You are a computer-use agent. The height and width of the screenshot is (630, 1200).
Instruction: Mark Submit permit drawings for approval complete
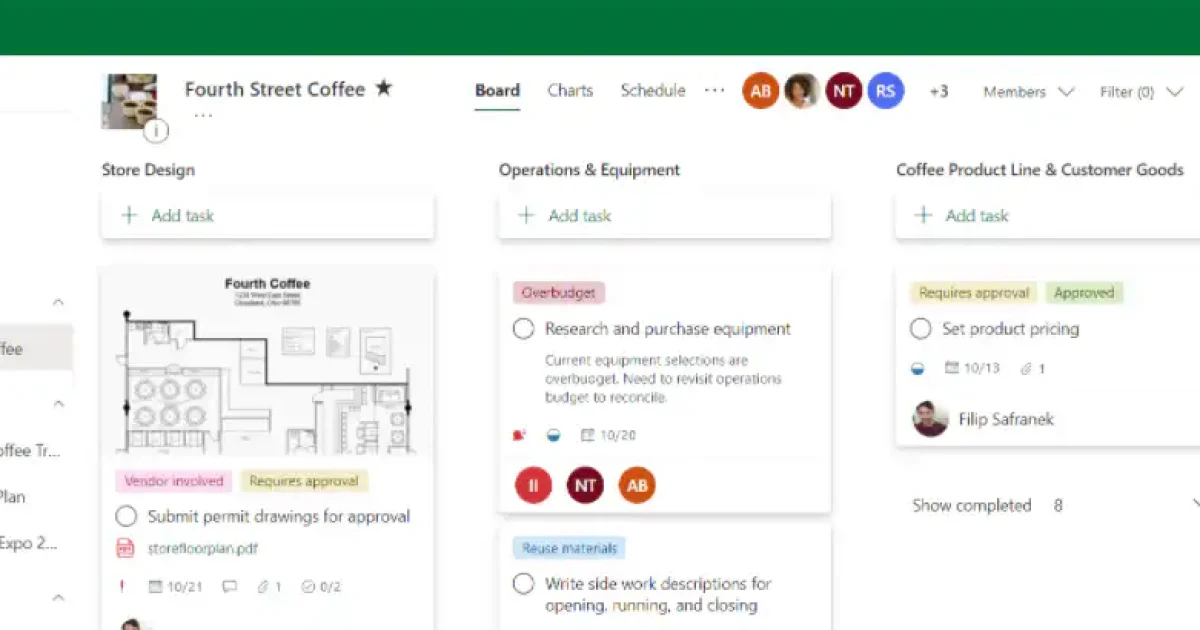126,516
